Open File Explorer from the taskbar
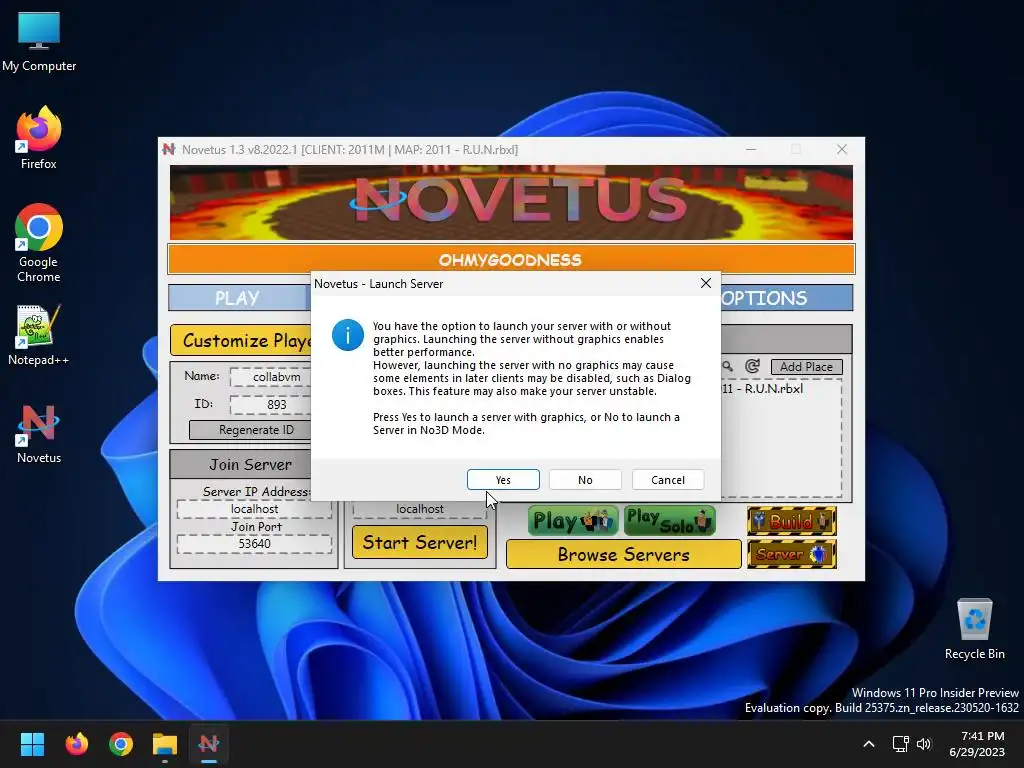Viewport: 1024px width, 768px height. tap(165, 744)
